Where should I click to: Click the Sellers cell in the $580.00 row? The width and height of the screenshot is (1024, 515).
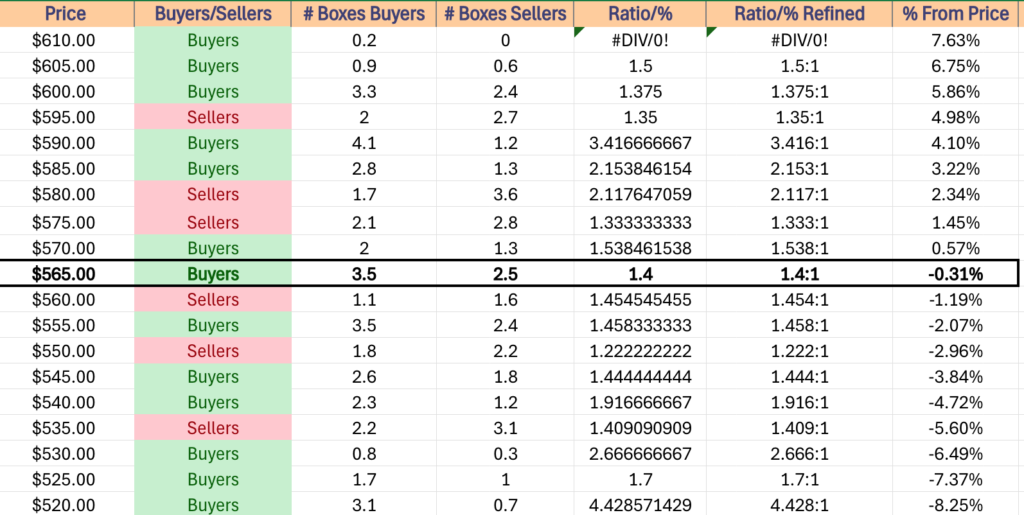coord(213,195)
